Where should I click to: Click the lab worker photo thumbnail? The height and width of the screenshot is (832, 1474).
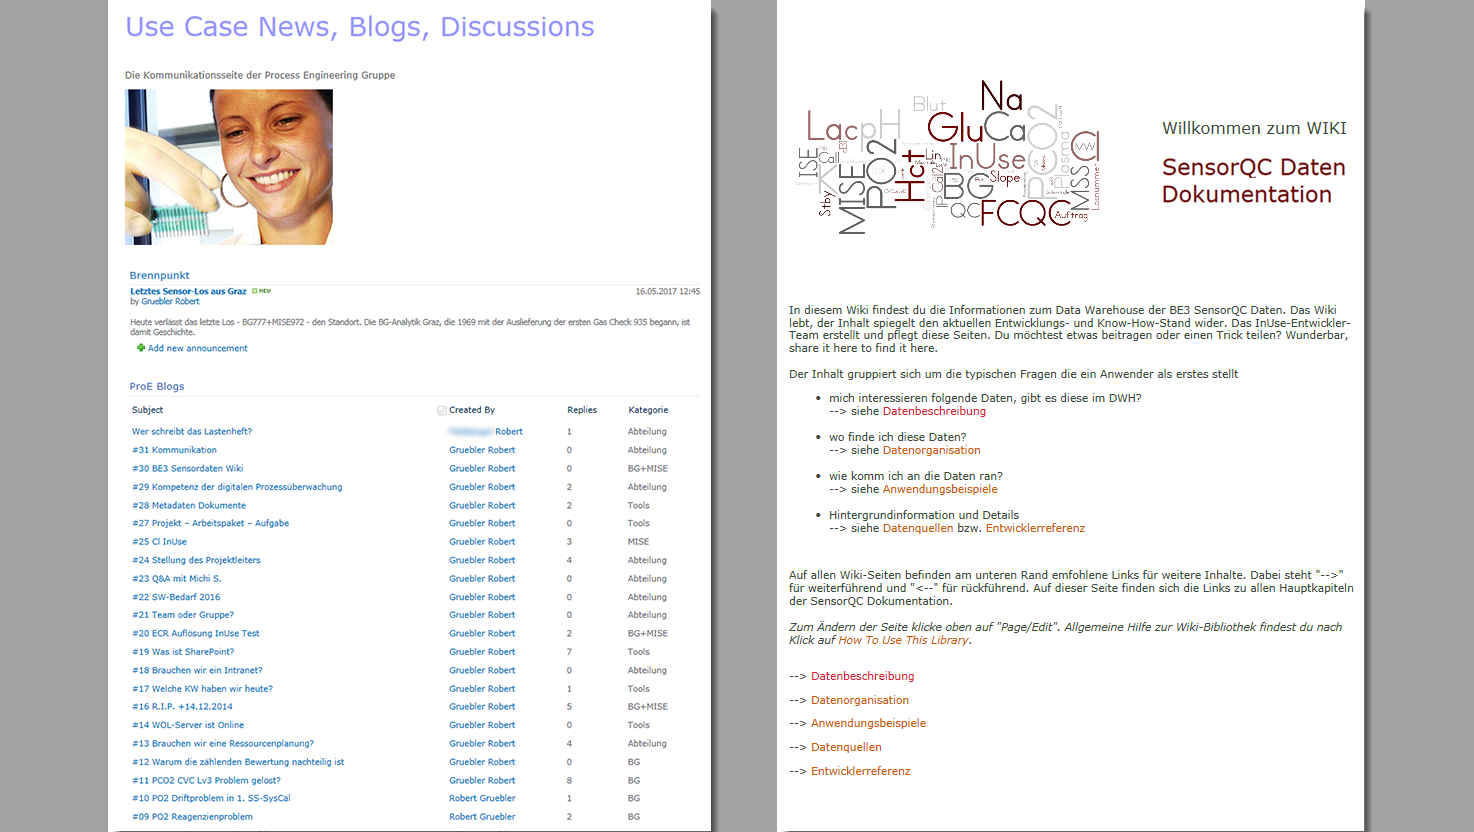[229, 167]
